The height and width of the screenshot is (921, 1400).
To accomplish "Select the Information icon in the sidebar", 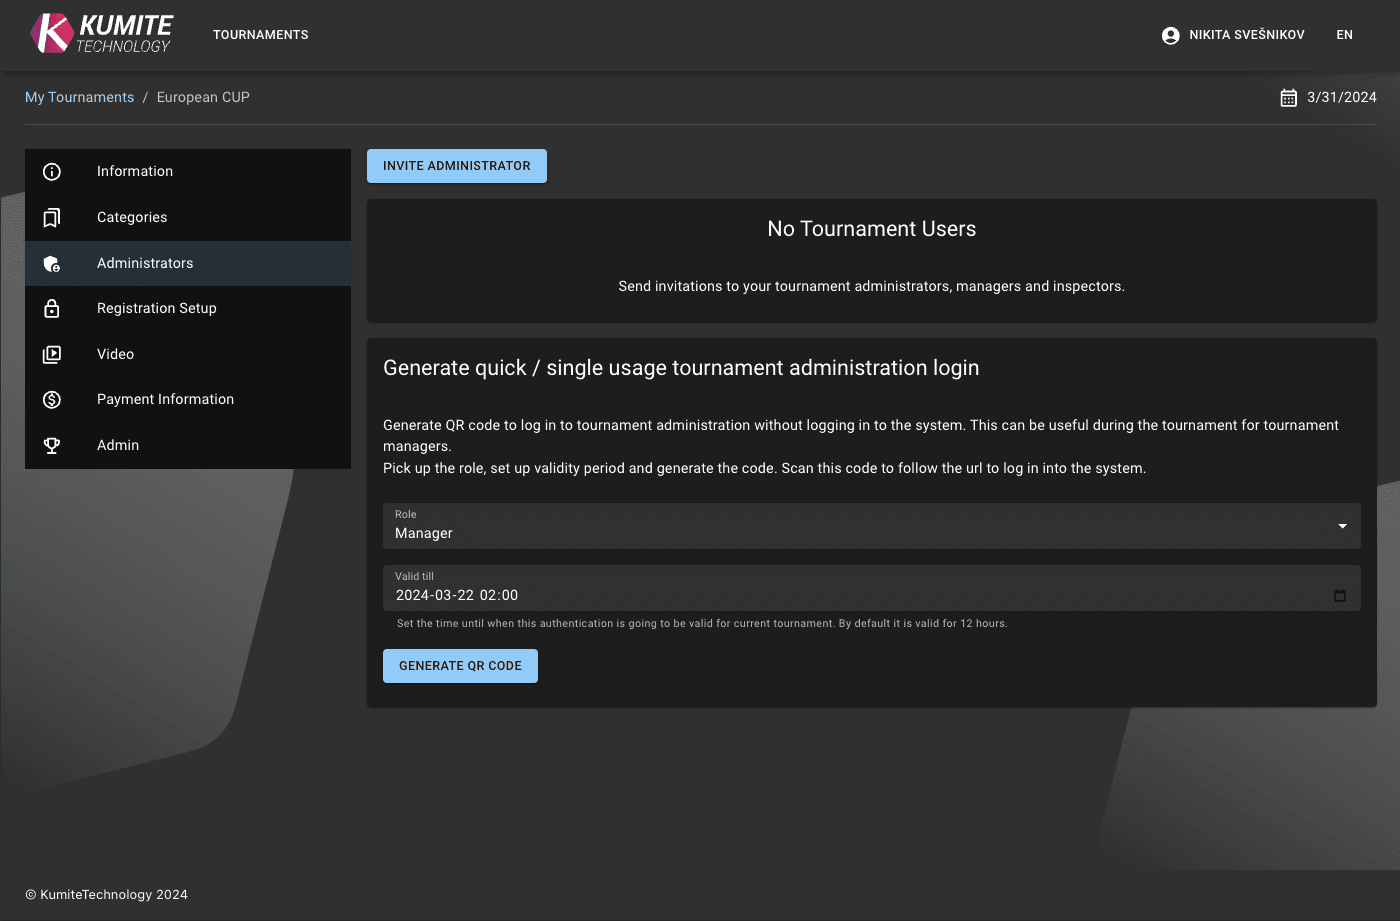I will tap(51, 171).
